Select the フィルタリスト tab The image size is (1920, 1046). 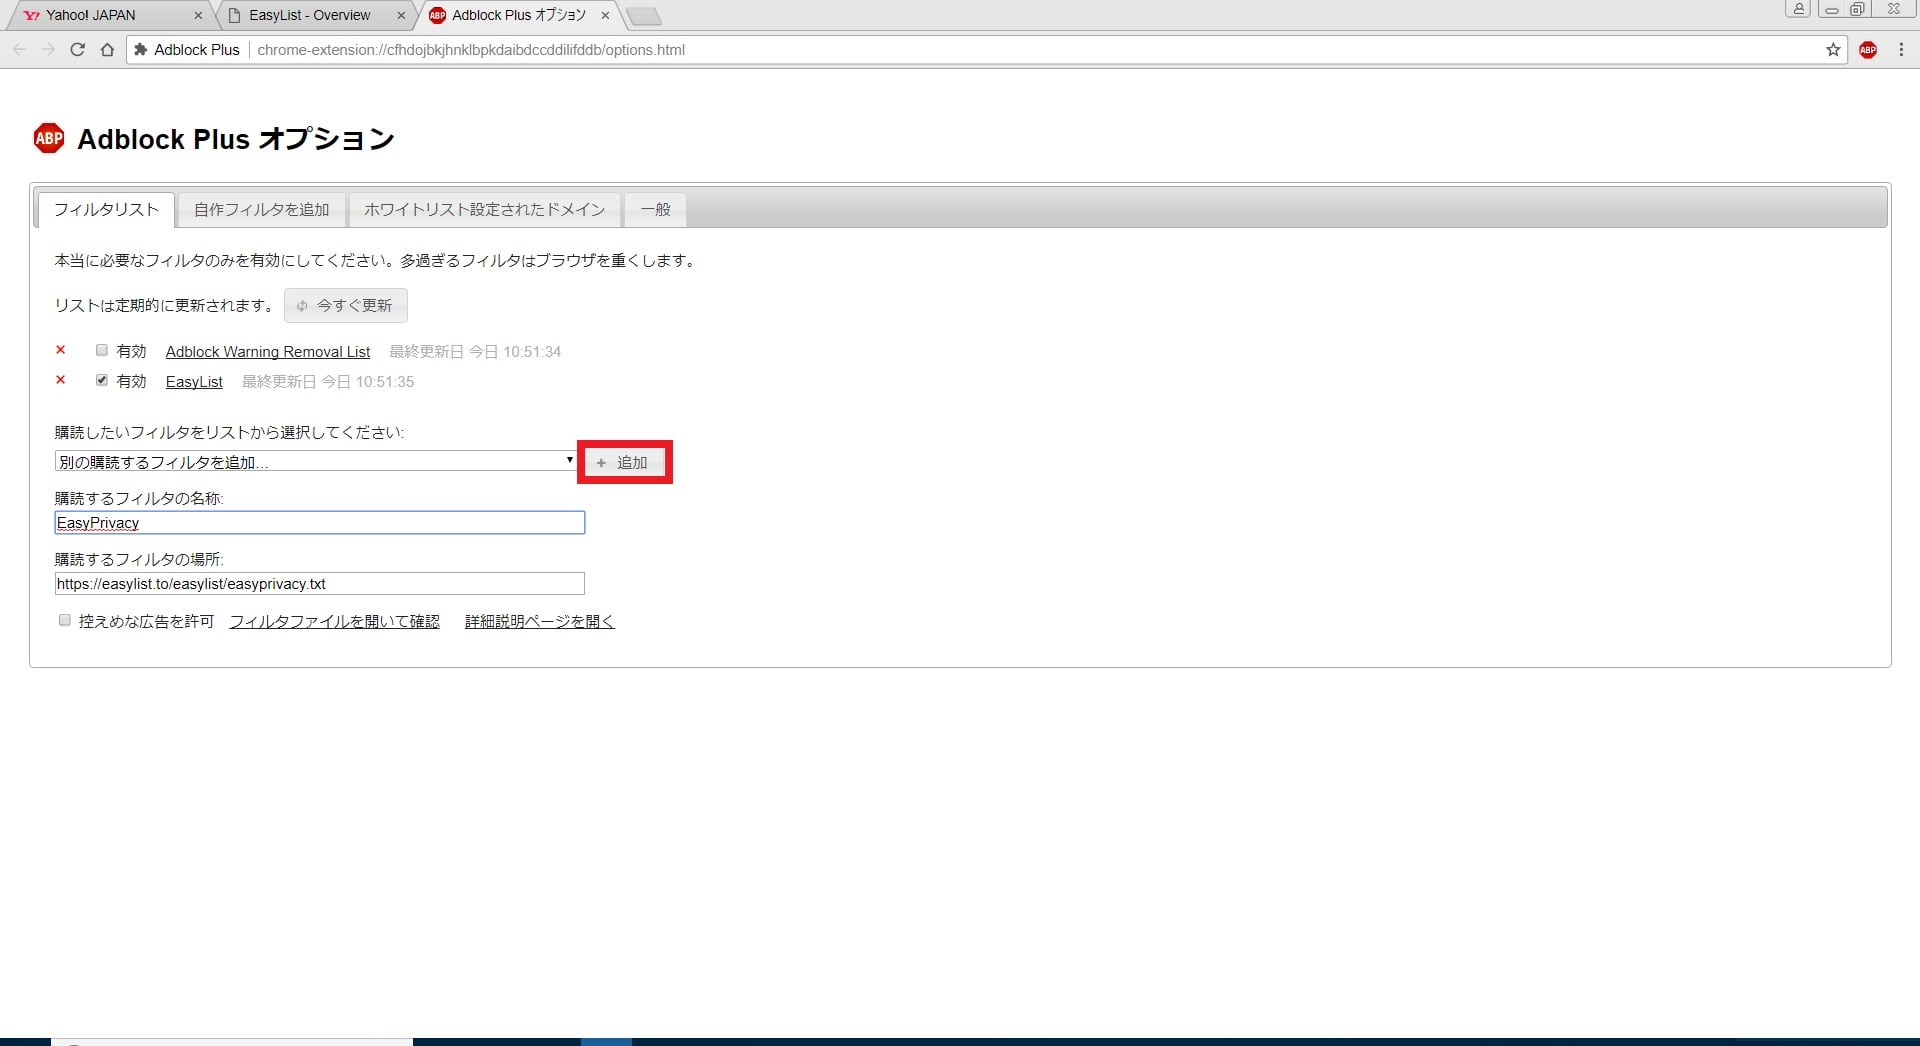106,210
